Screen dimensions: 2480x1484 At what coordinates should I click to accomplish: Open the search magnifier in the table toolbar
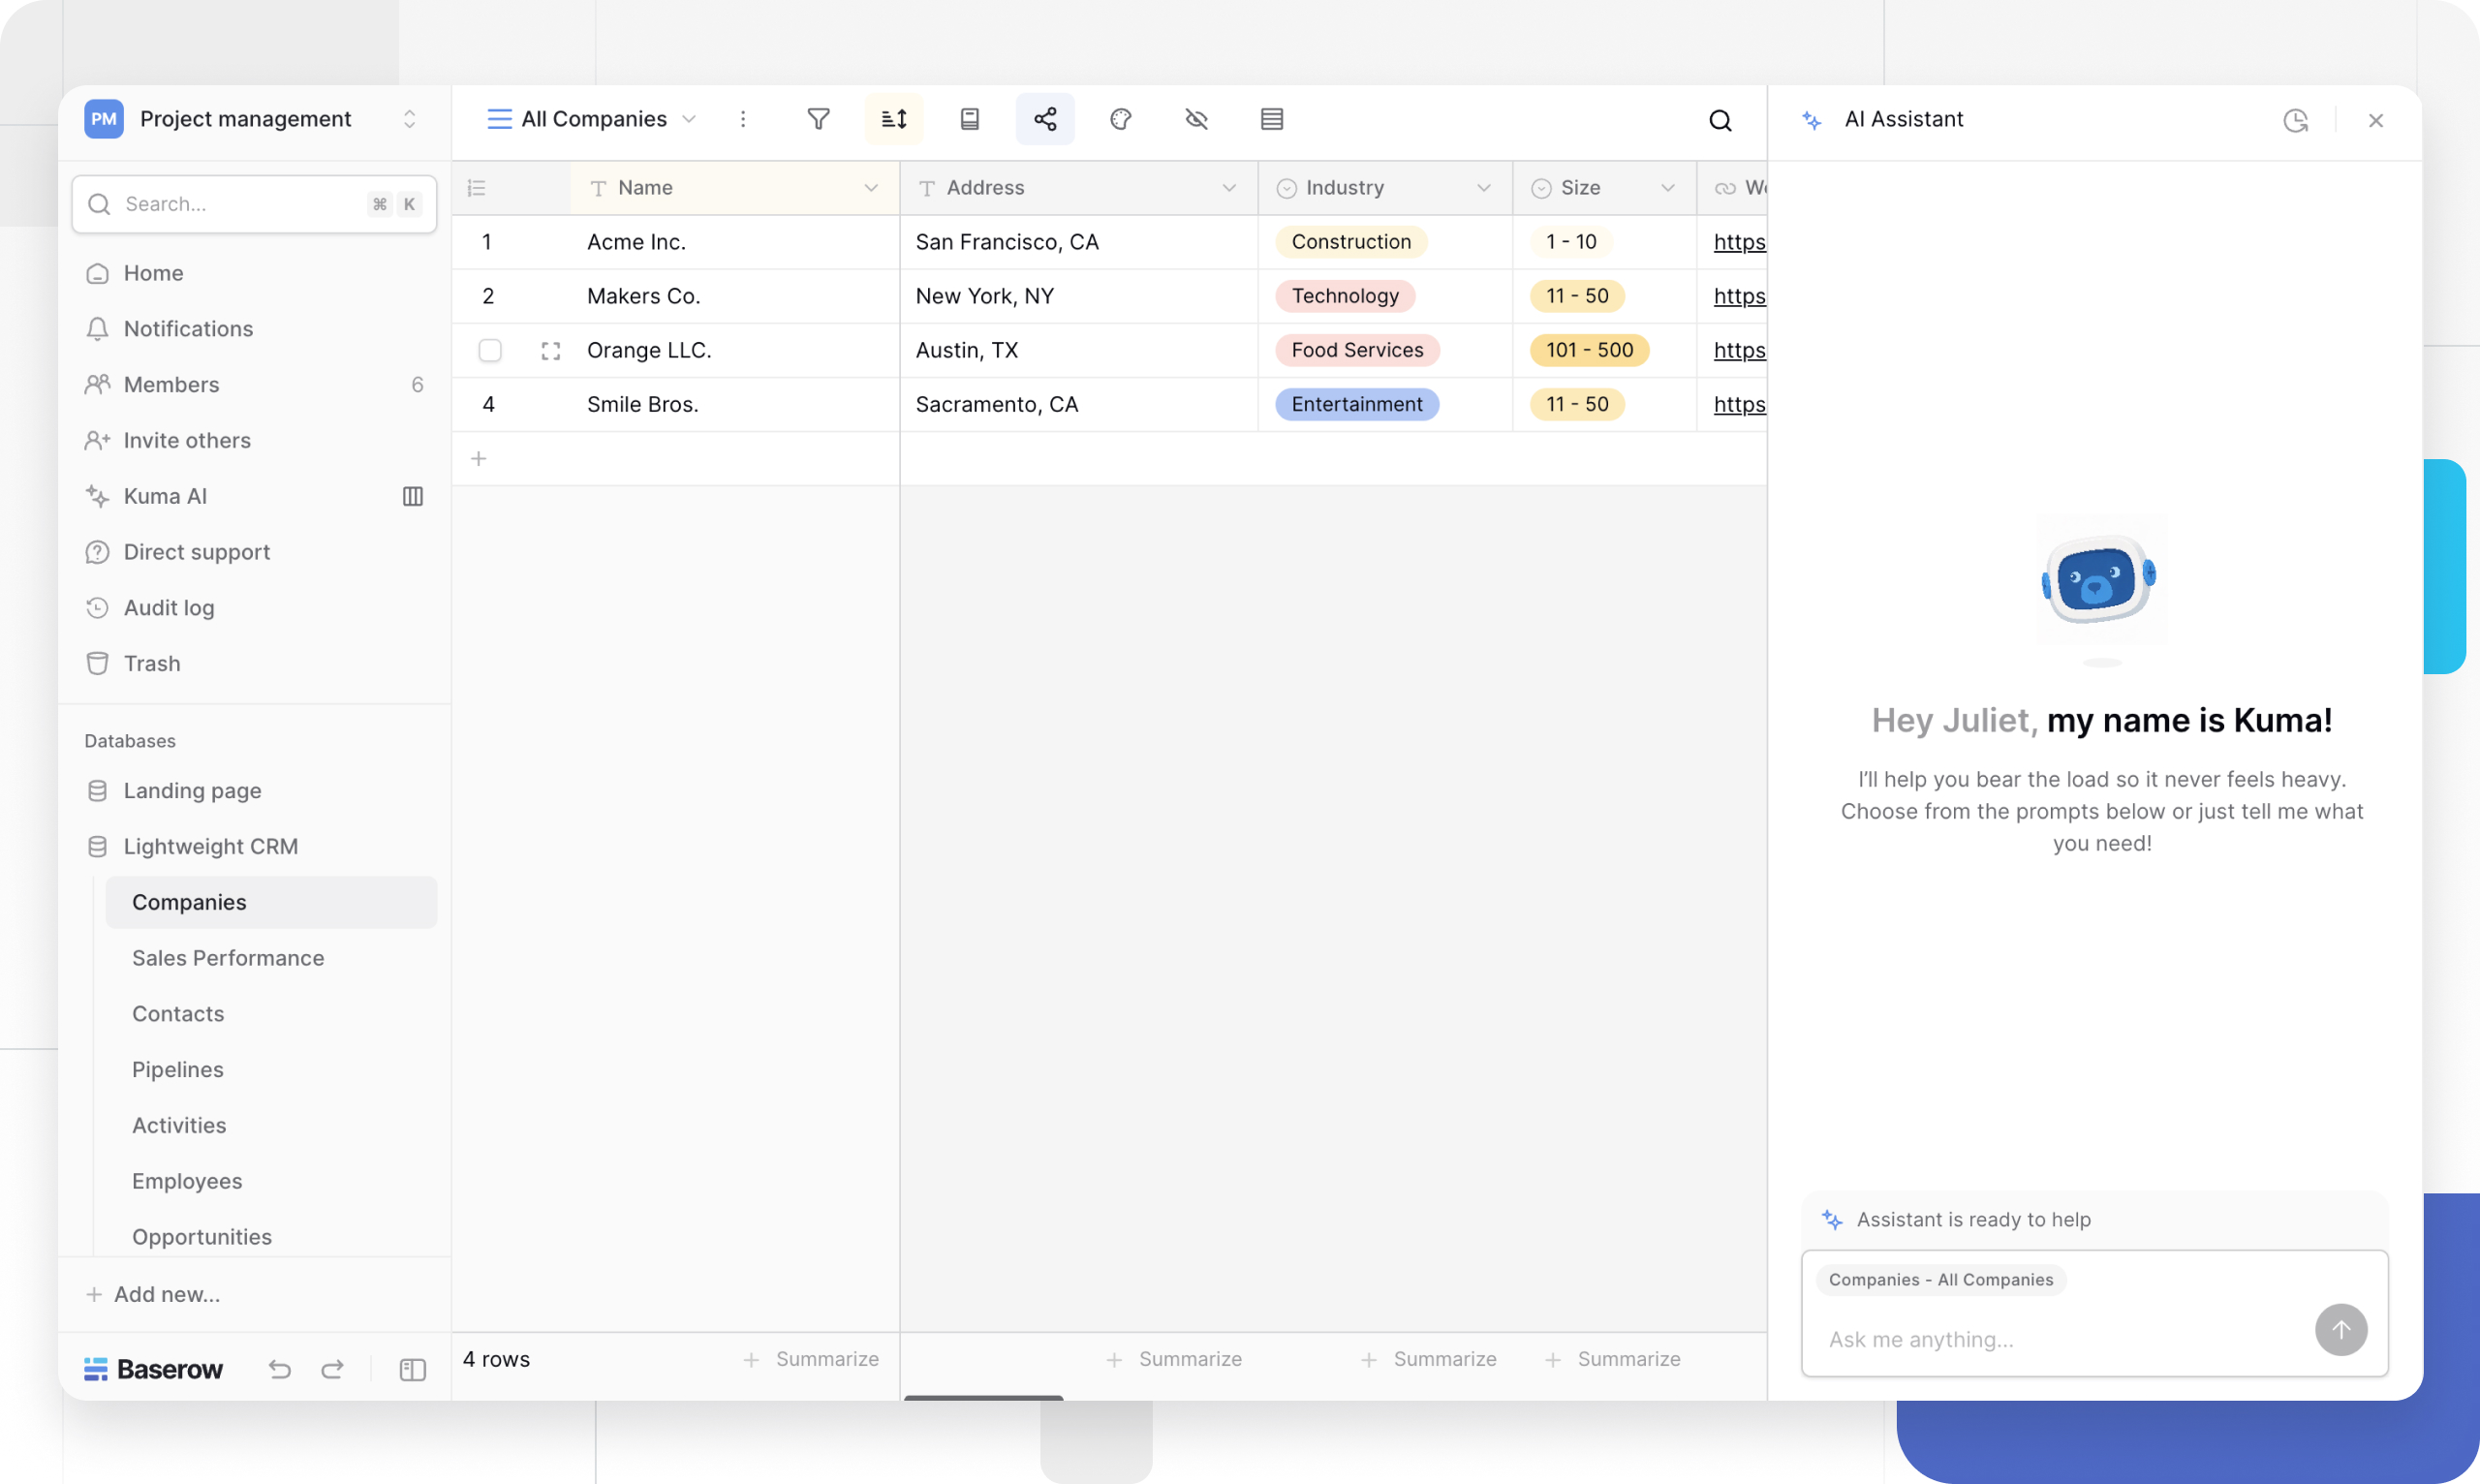point(1720,120)
